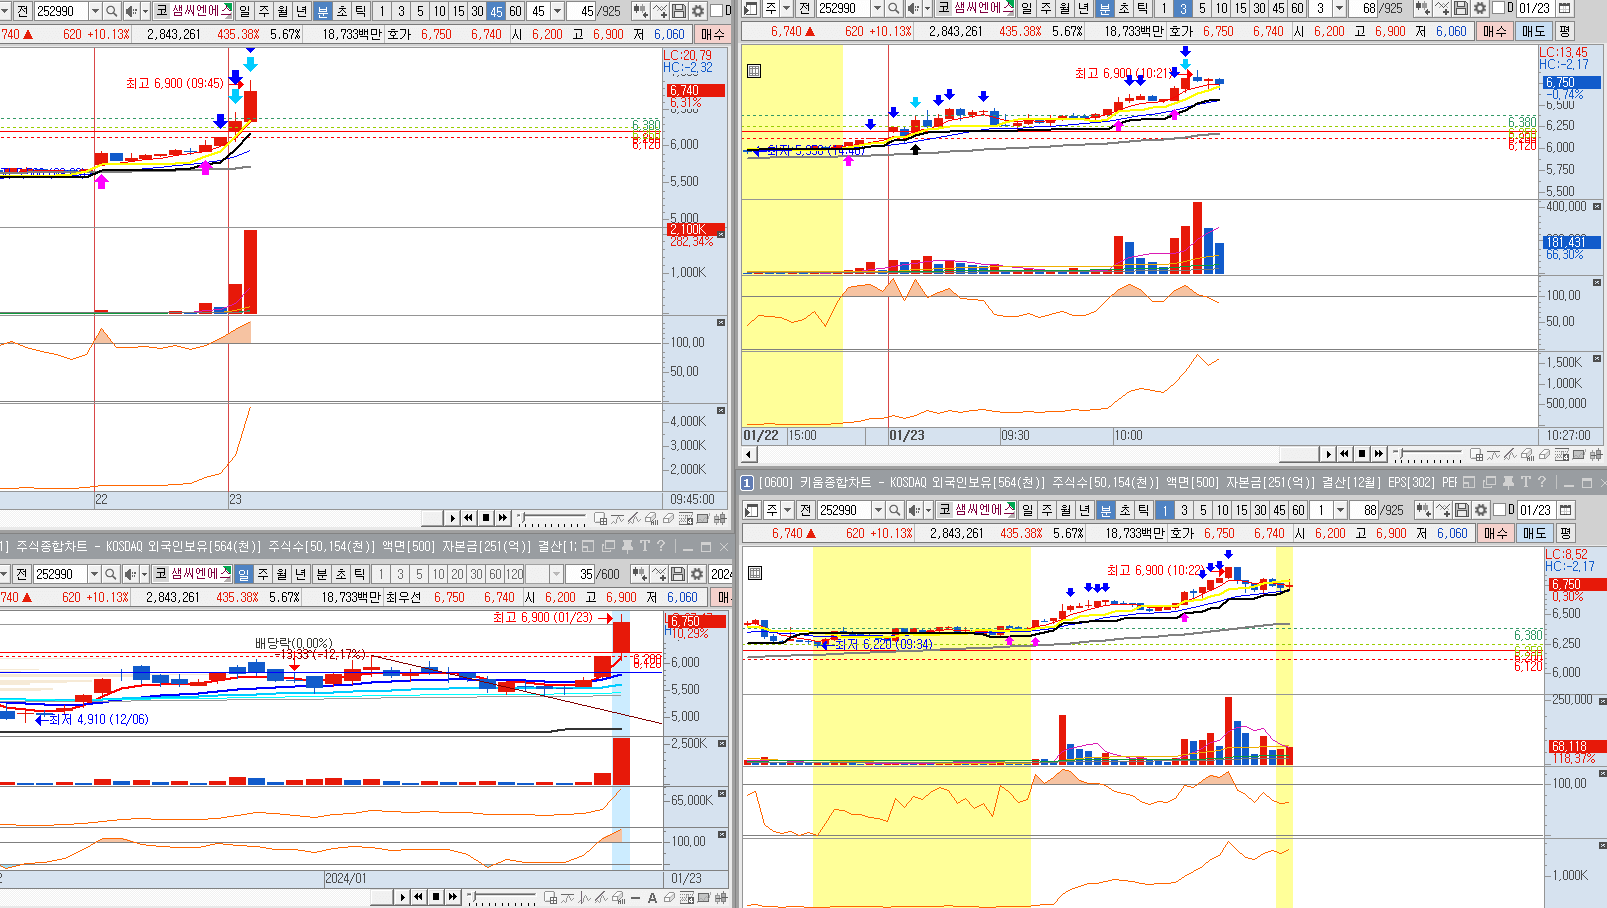Select 30-minute interval in 키움종합차트 toolbar
The image size is (1607, 908).
tap(1260, 510)
